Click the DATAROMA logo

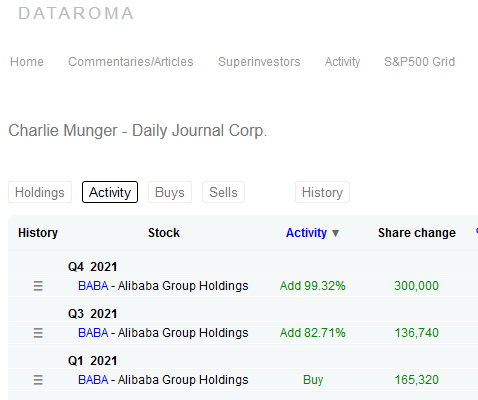click(x=76, y=14)
